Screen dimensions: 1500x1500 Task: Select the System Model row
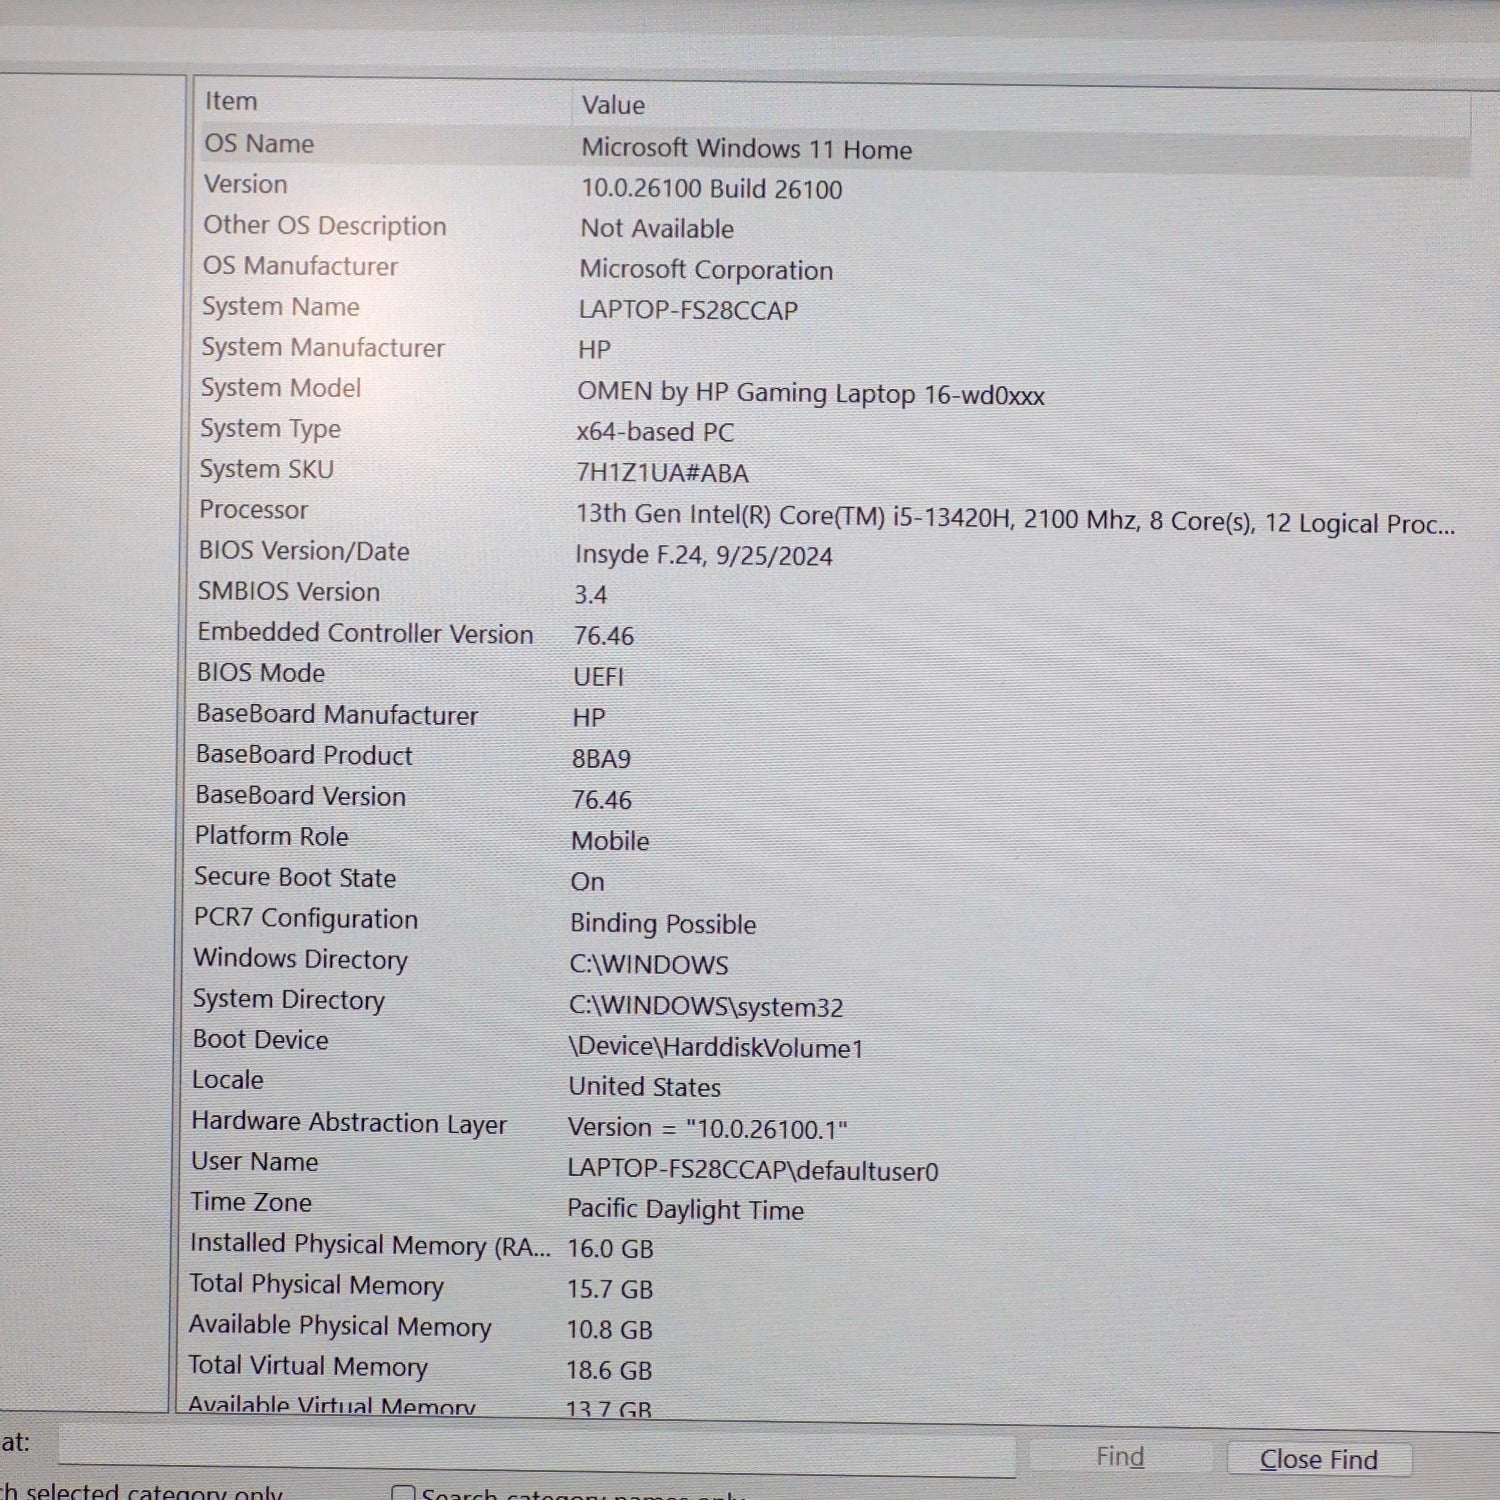pyautogui.click(x=280, y=388)
